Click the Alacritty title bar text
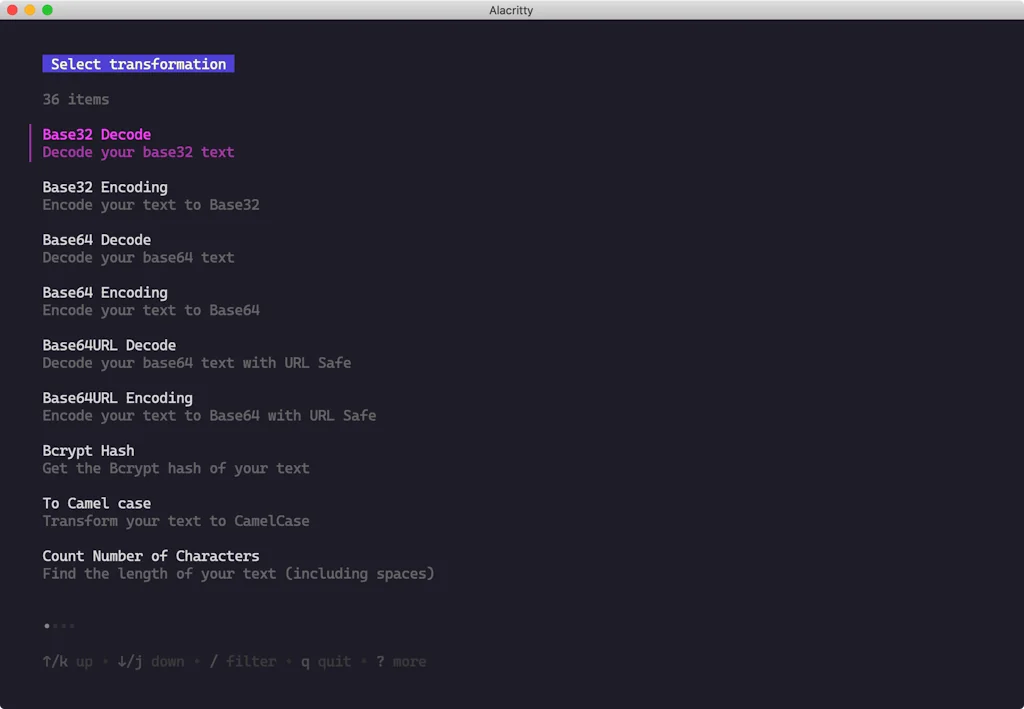This screenshot has width=1024, height=709. pos(511,10)
